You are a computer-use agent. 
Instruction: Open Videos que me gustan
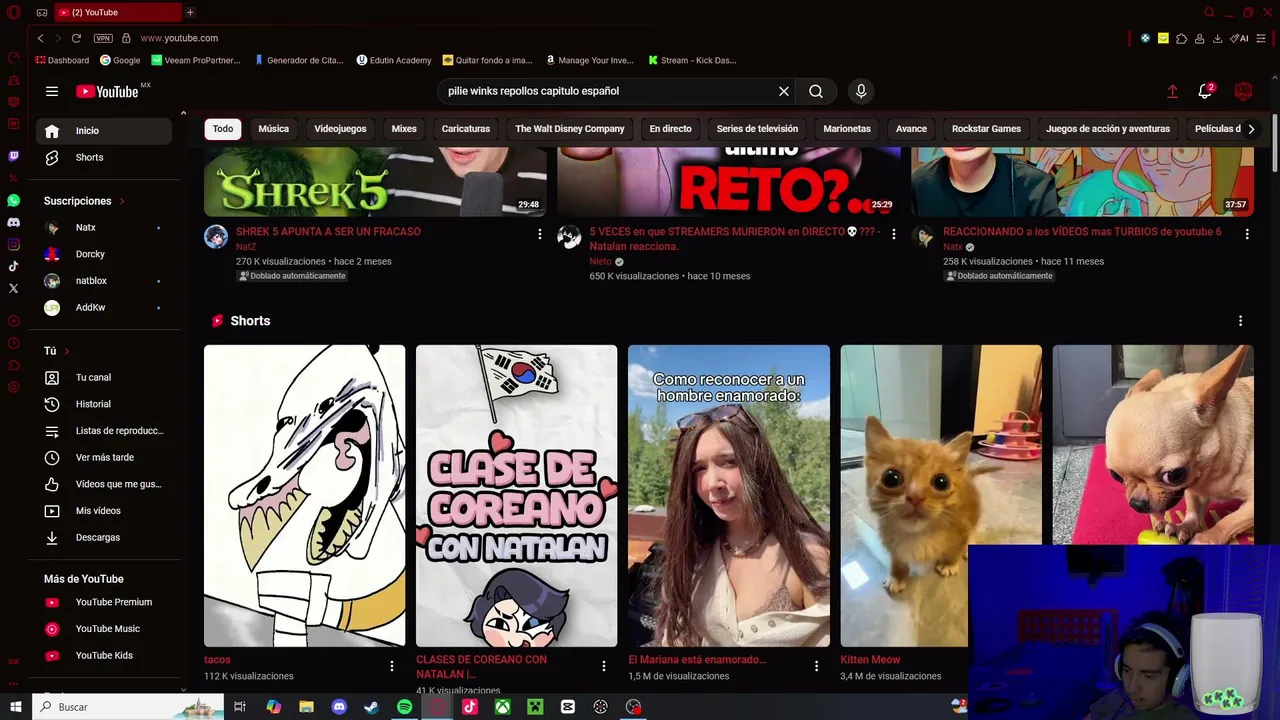coord(104,484)
